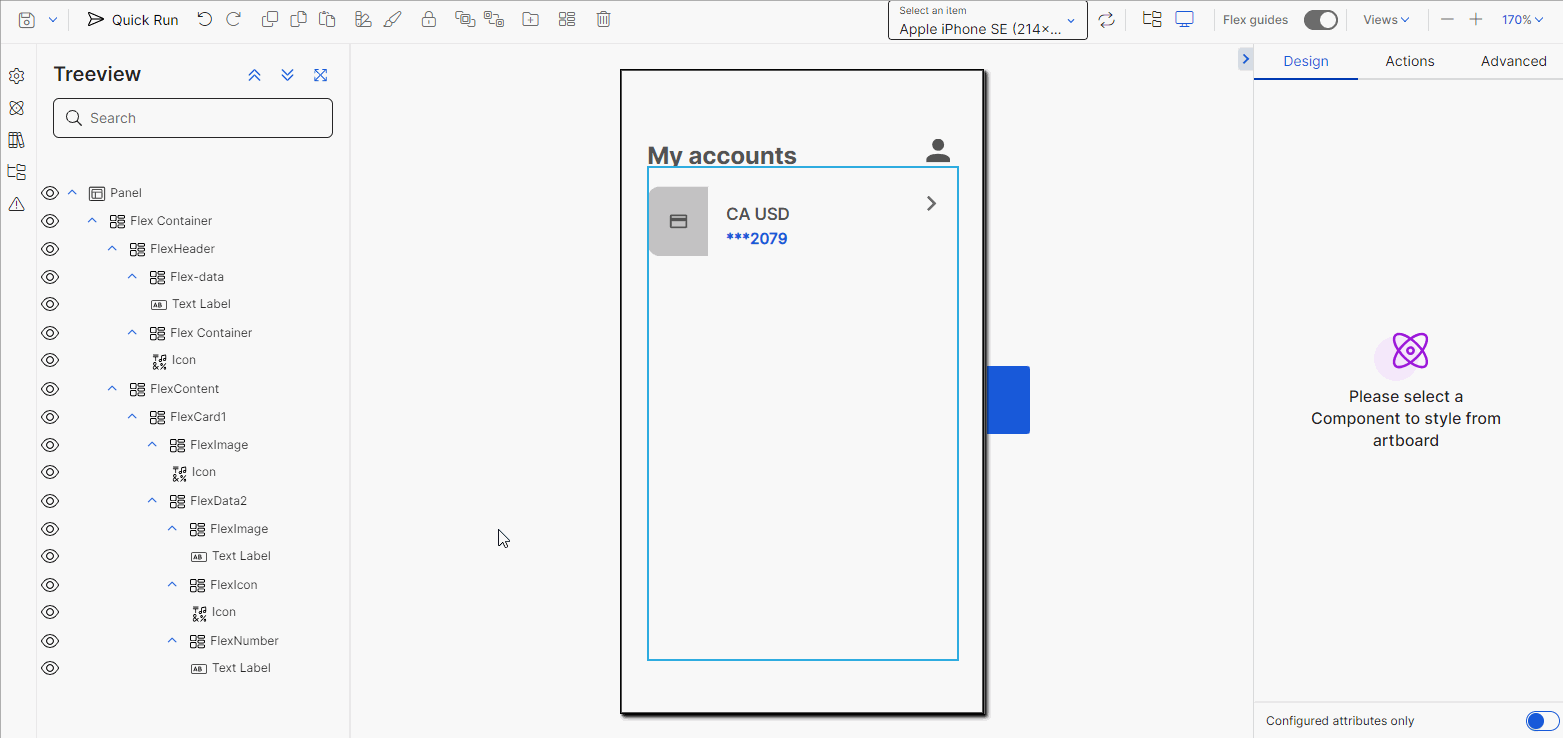
Task: Toggle the Flex guides switch
Action: click(x=1320, y=19)
